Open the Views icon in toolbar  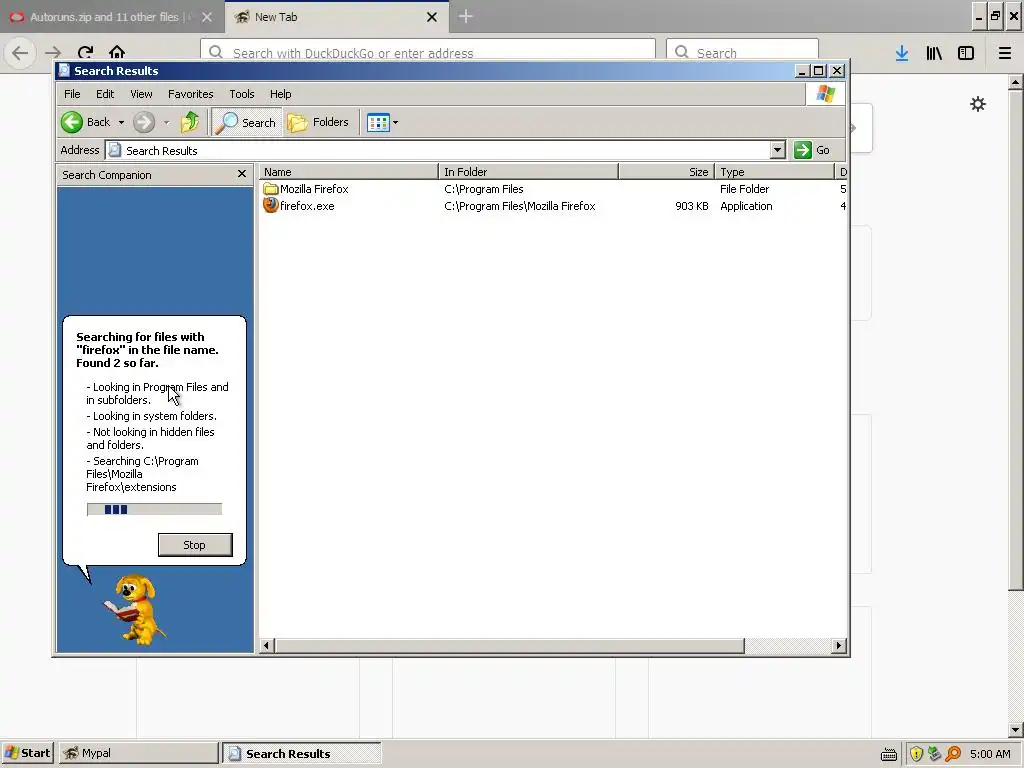(x=378, y=122)
